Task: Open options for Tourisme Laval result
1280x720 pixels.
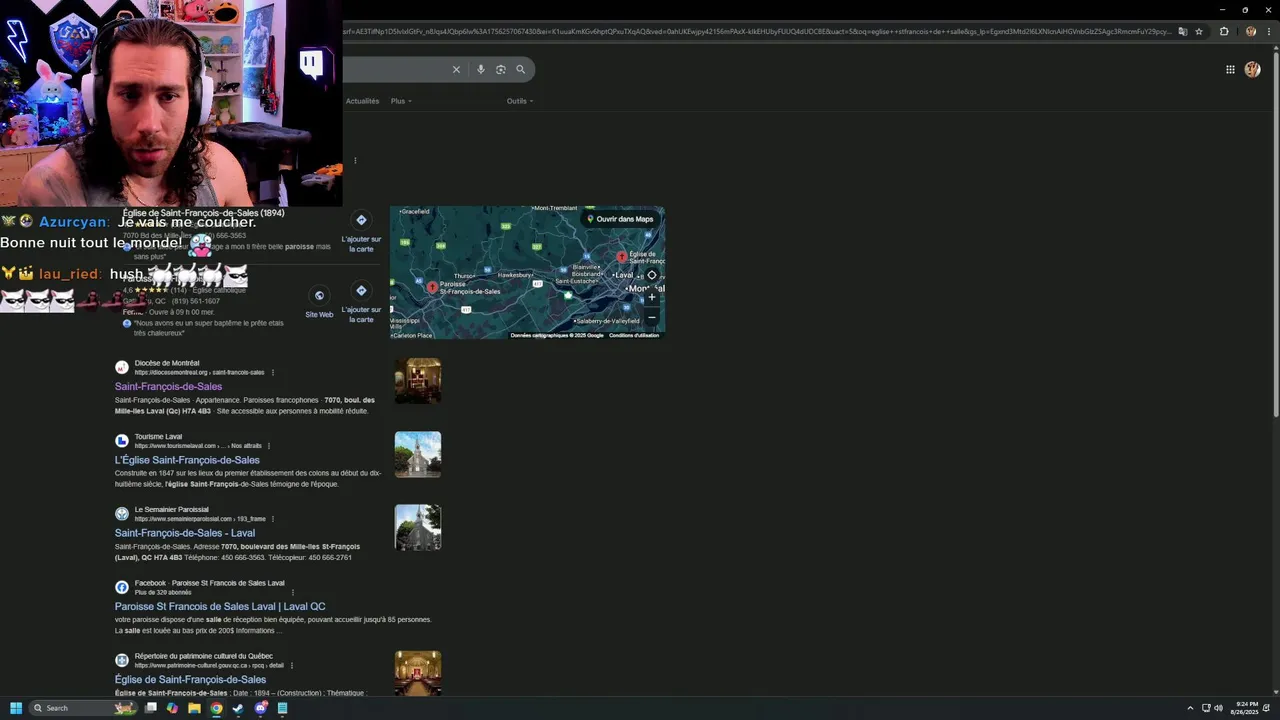Action: pos(269,446)
